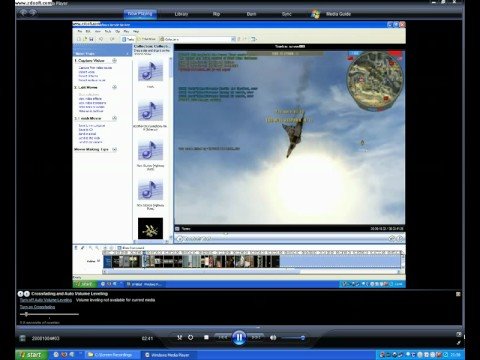This screenshot has width=480, height=360.
Task: Close the enhancements pane
Action: [x=458, y=294]
